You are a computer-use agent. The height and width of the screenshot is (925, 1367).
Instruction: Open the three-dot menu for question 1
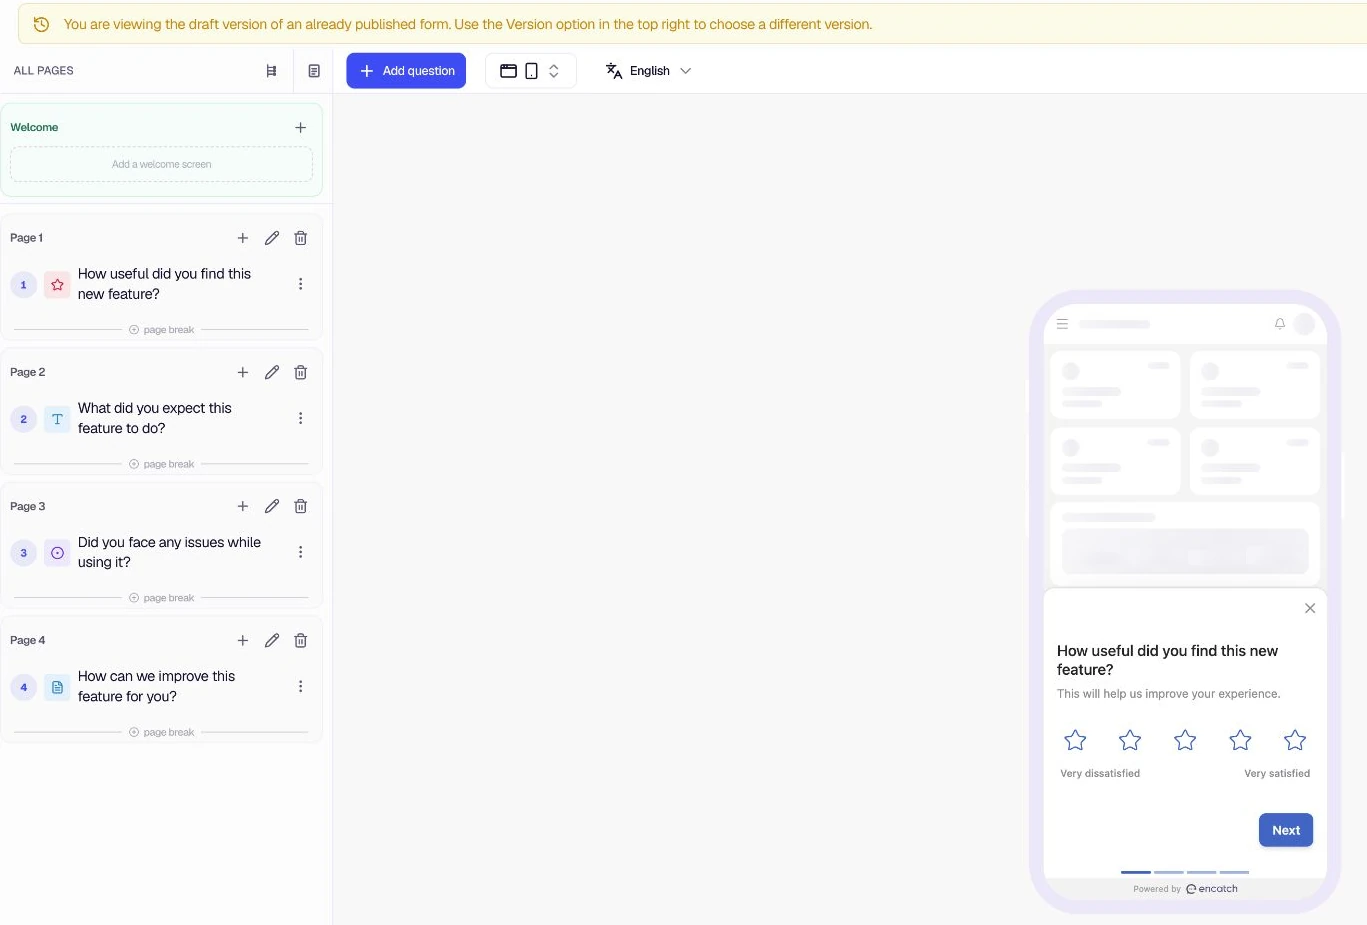click(300, 284)
